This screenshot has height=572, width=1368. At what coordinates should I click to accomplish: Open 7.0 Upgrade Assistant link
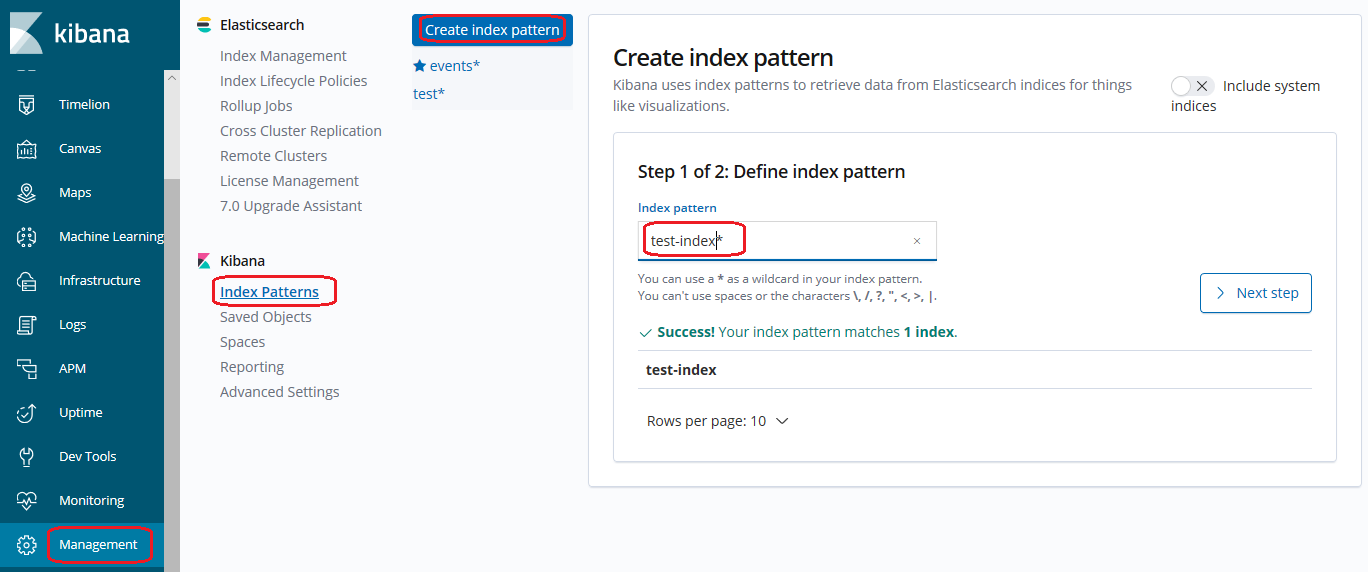coord(291,206)
